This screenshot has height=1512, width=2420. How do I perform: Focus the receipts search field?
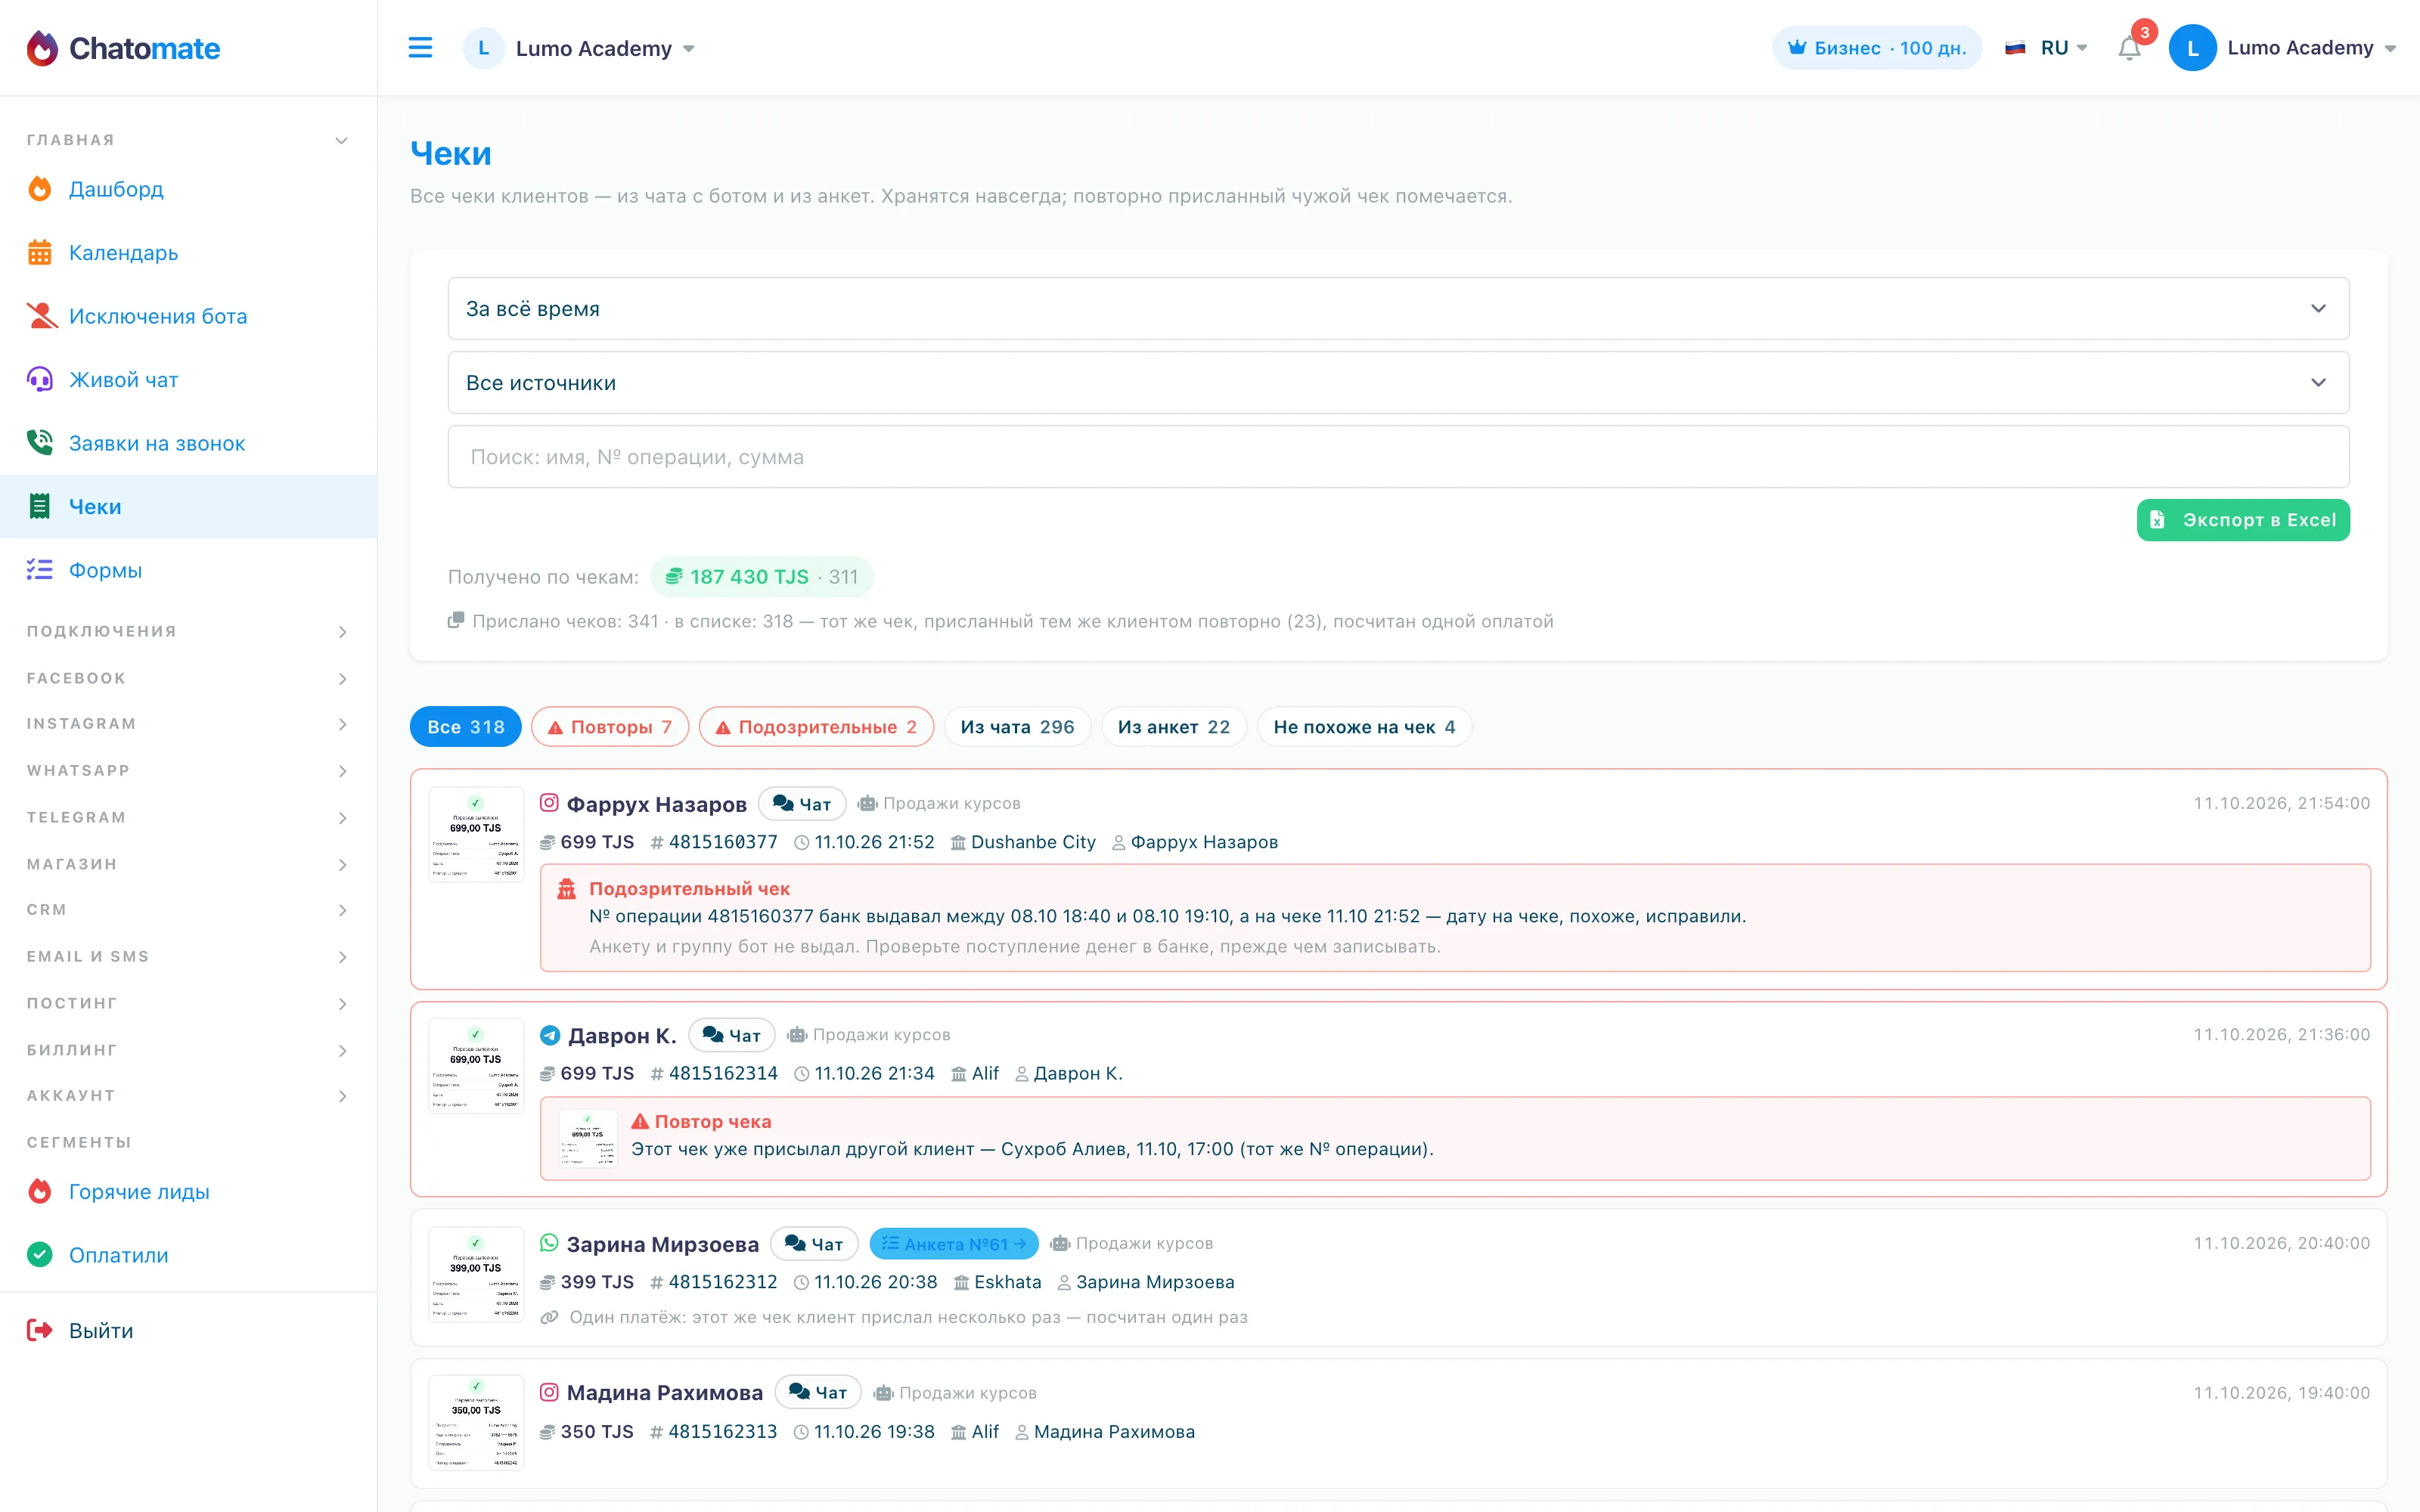click(x=1398, y=457)
